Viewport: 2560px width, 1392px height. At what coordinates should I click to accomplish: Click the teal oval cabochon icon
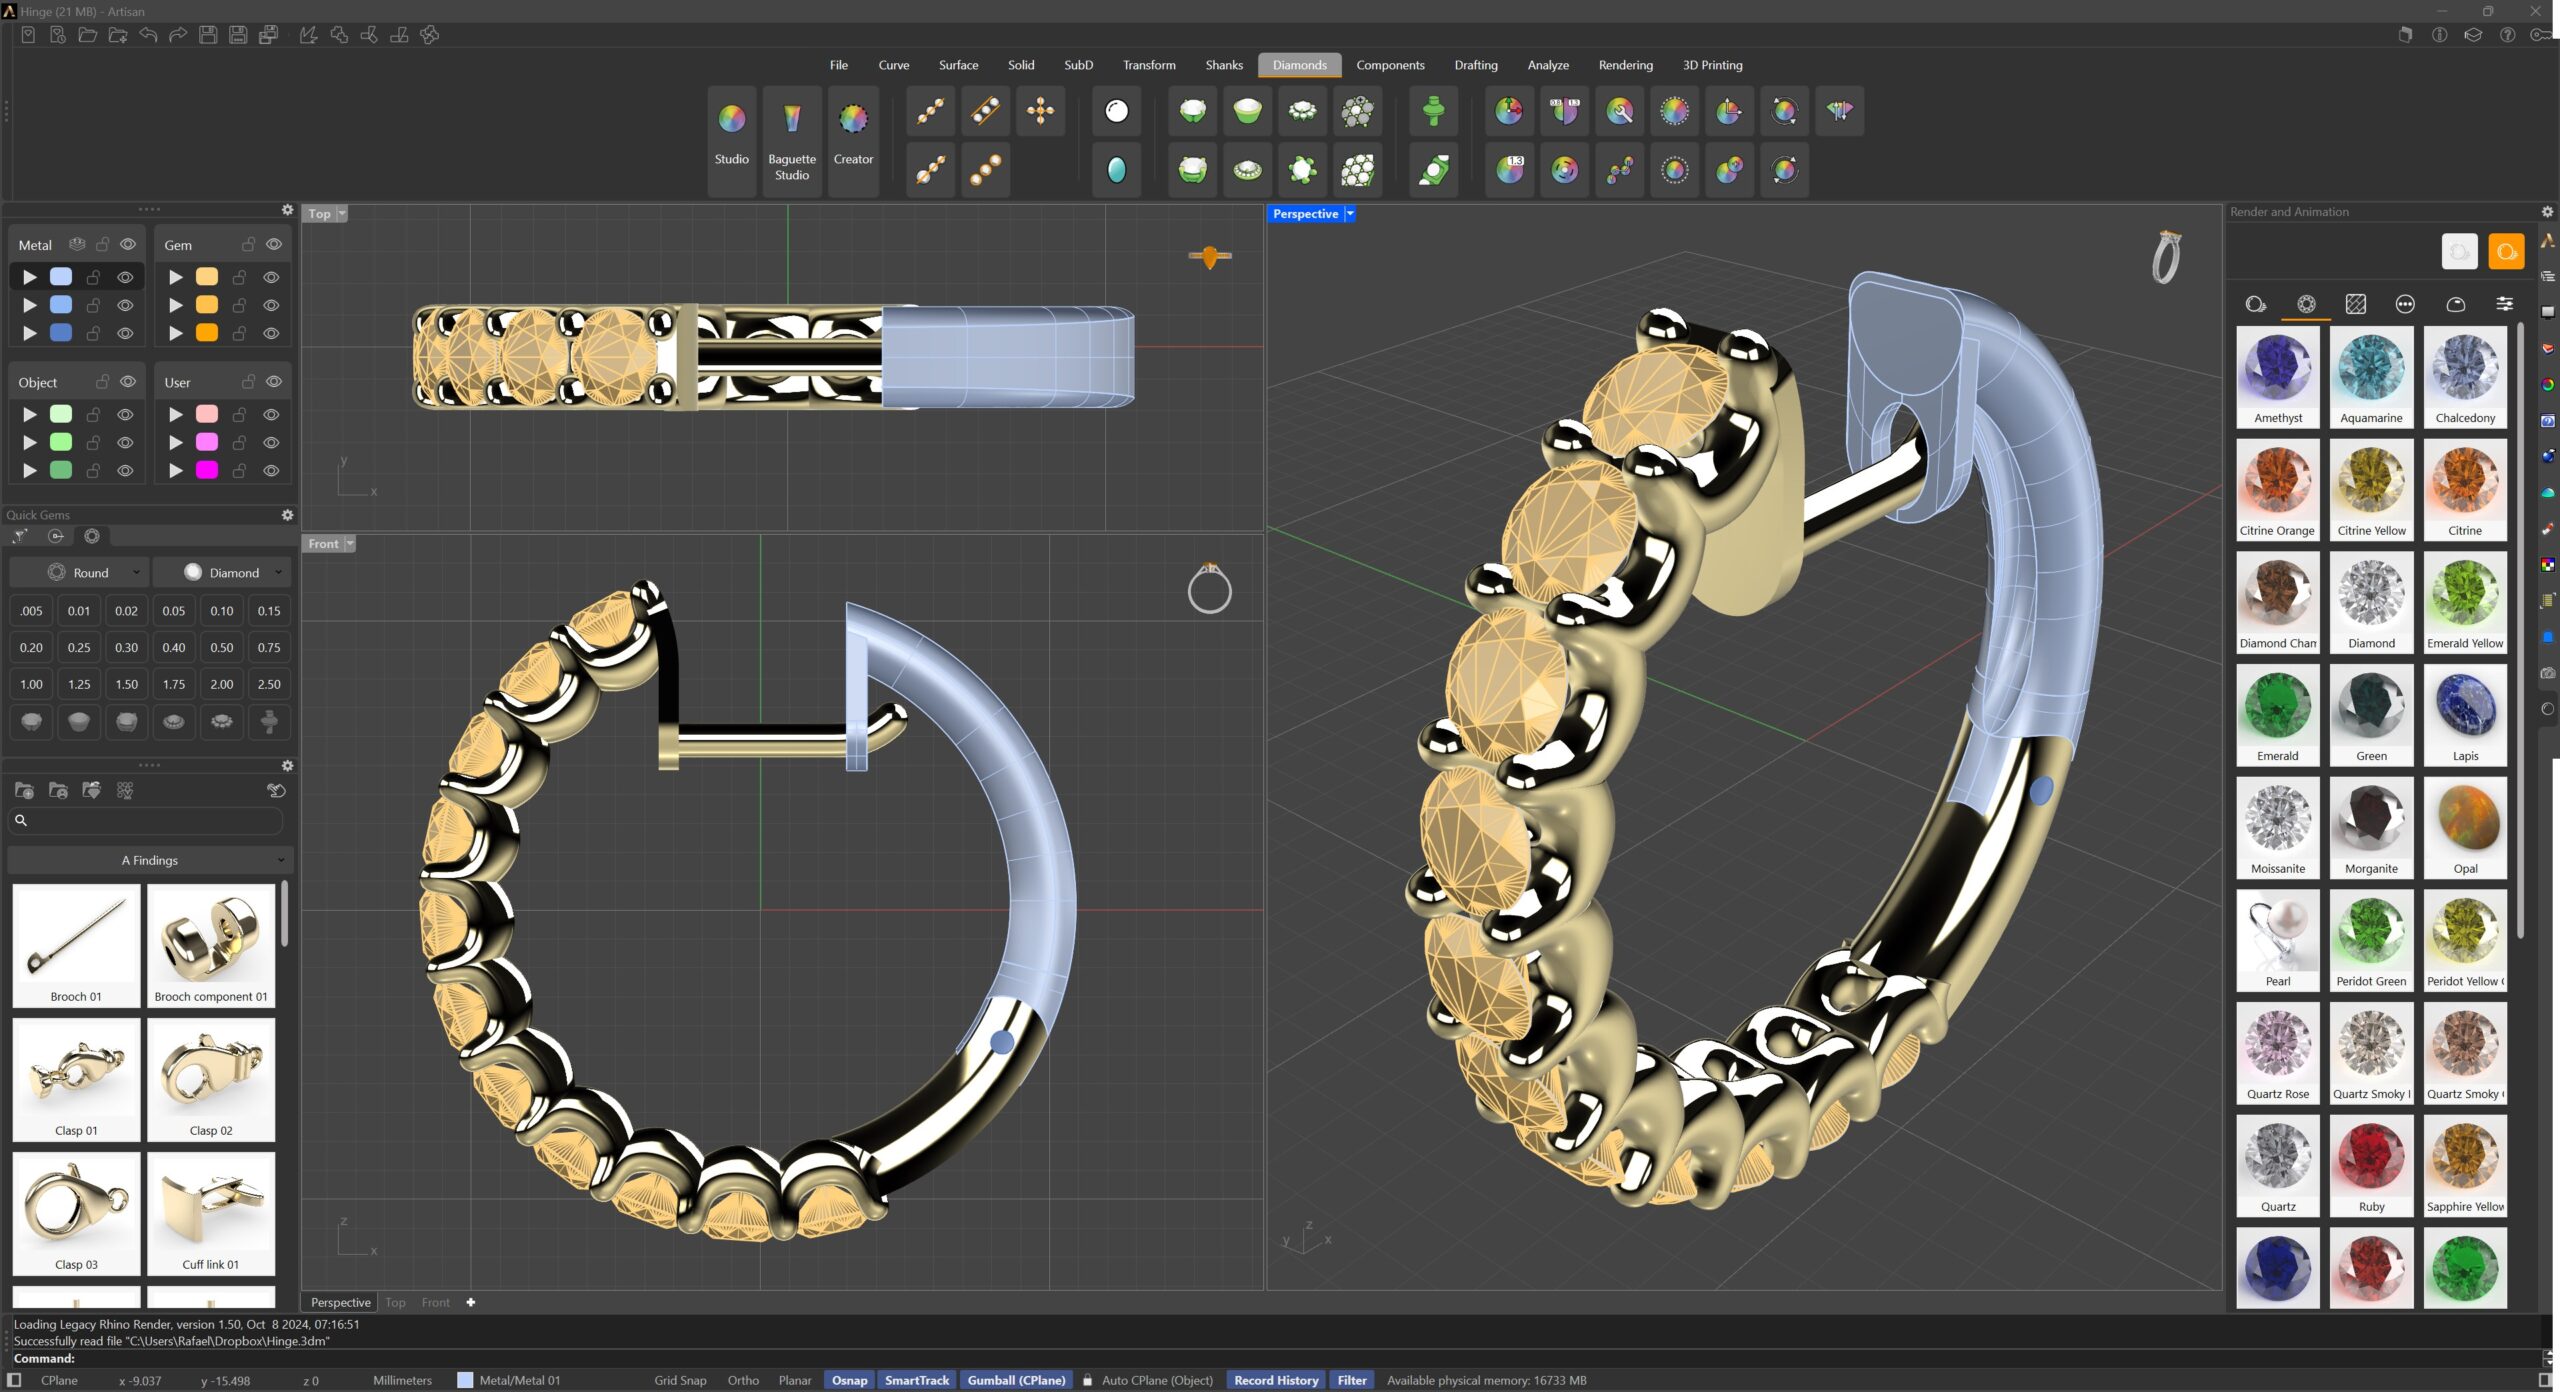tap(1116, 170)
